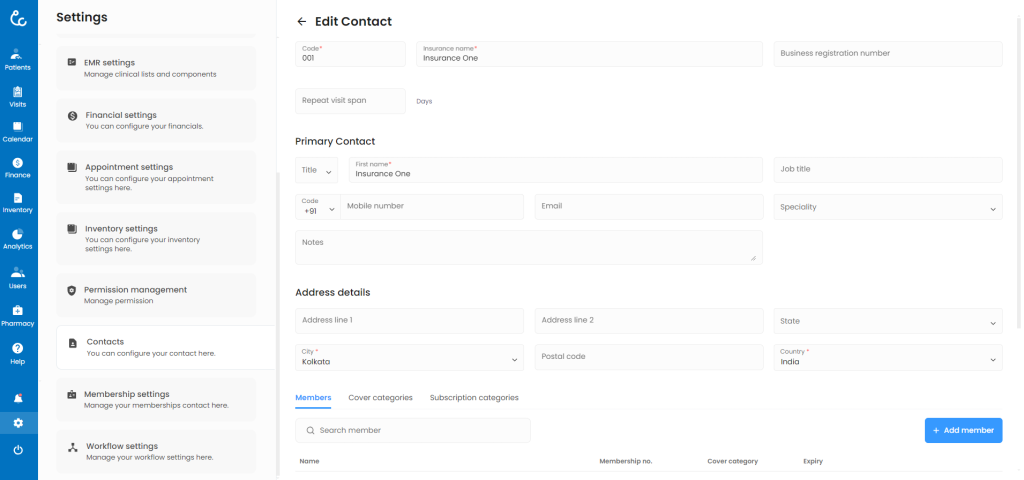Open the Pharmacy sidebar icon

18,315
